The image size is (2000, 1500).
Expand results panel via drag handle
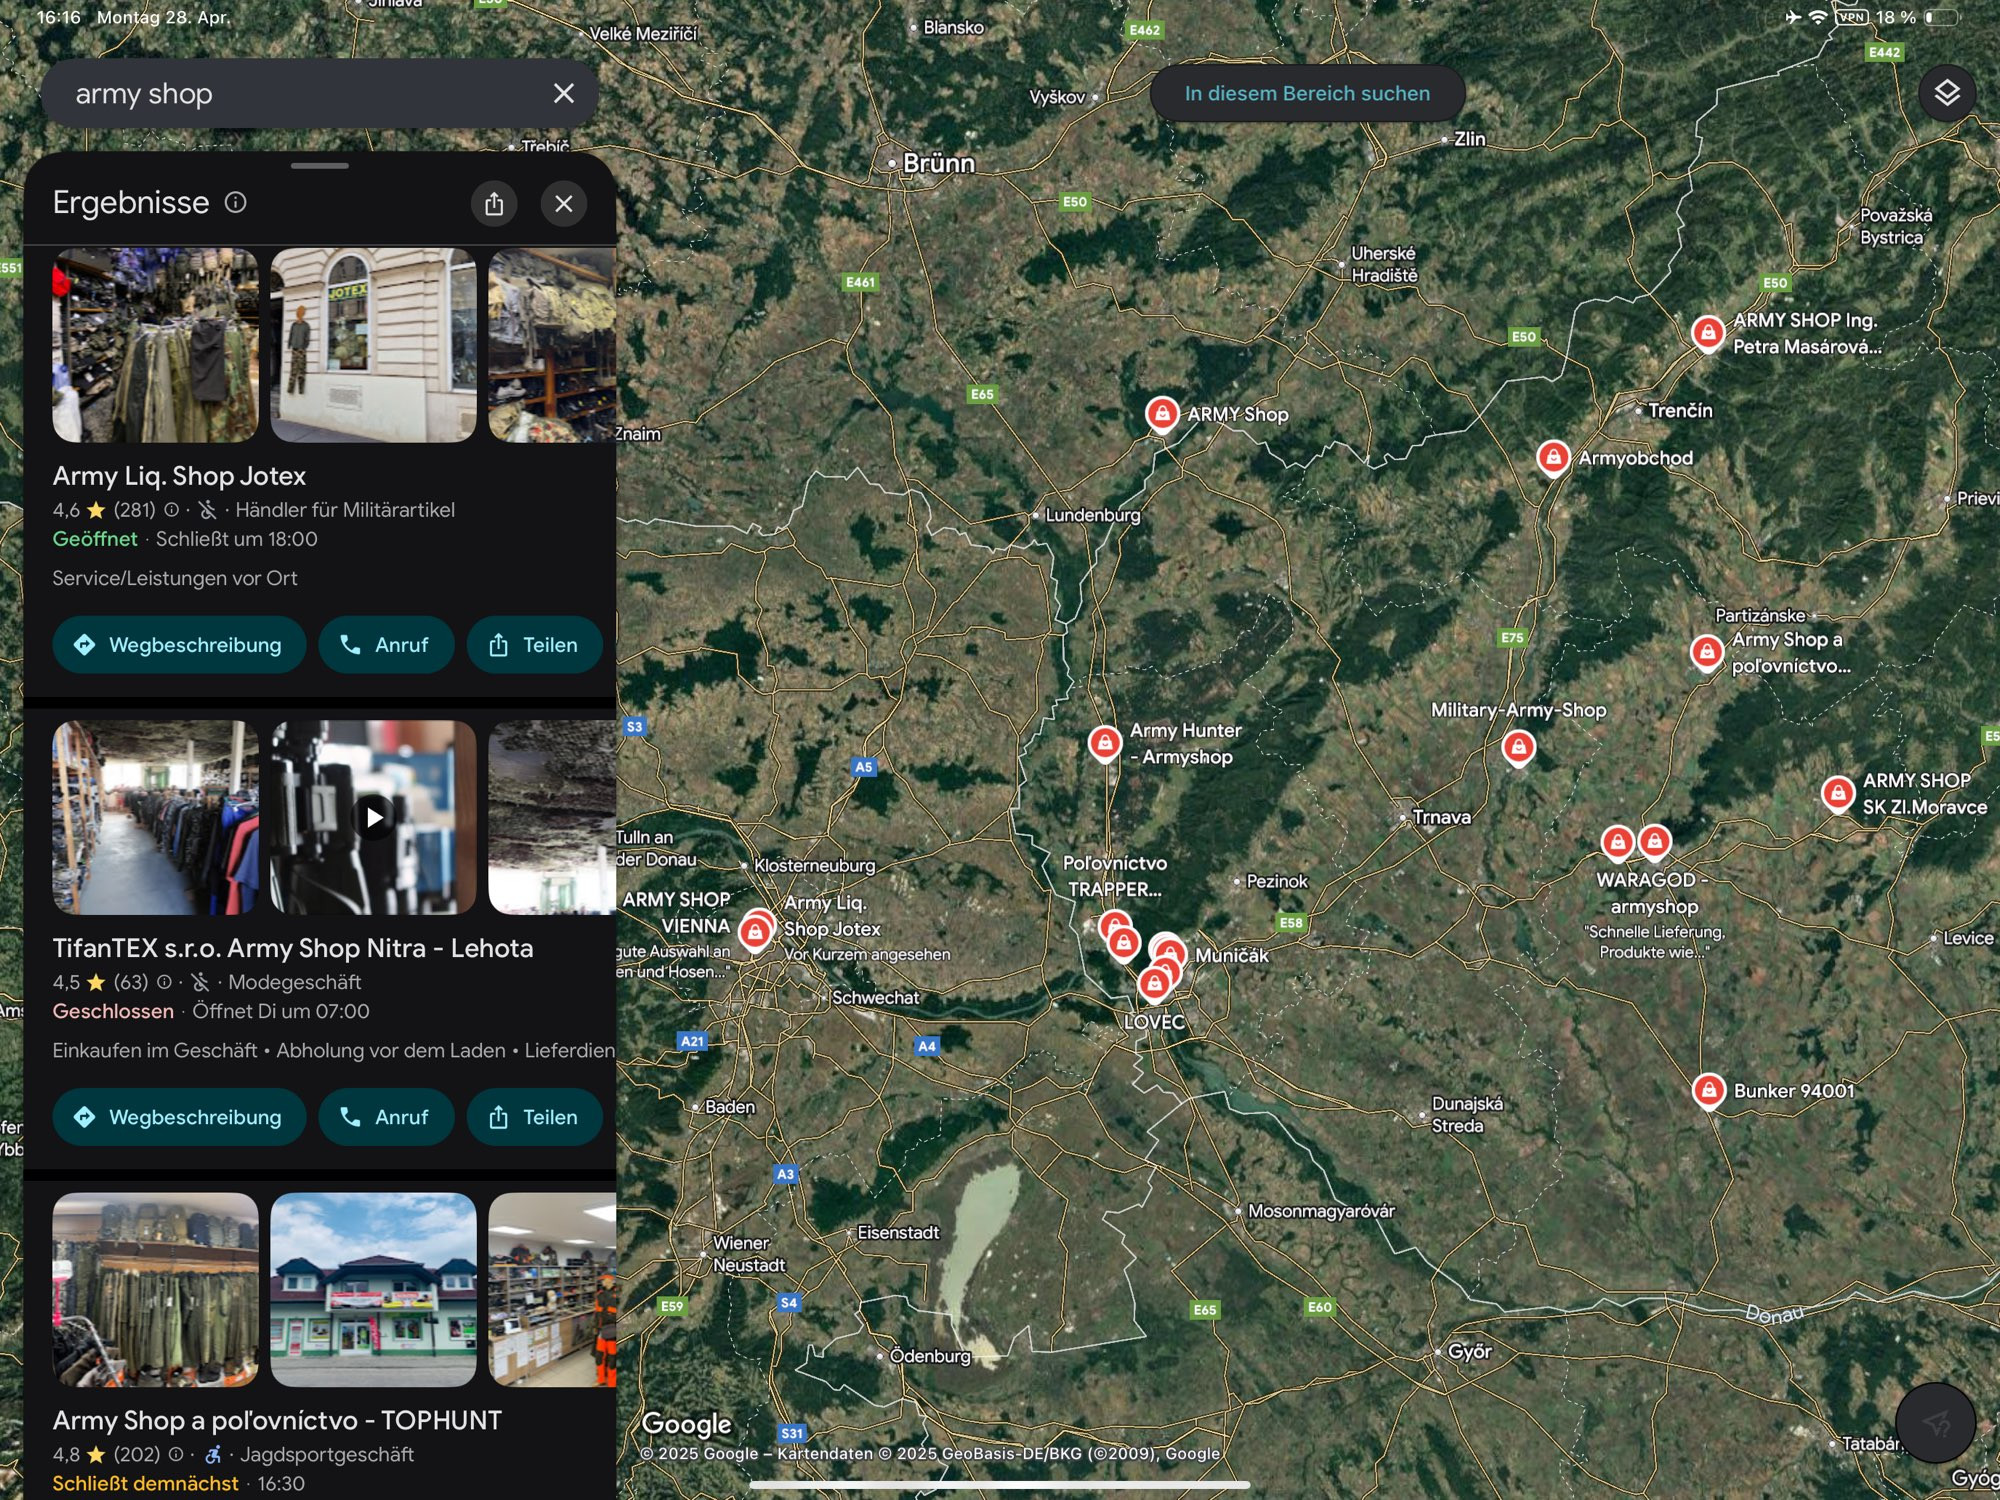[320, 166]
